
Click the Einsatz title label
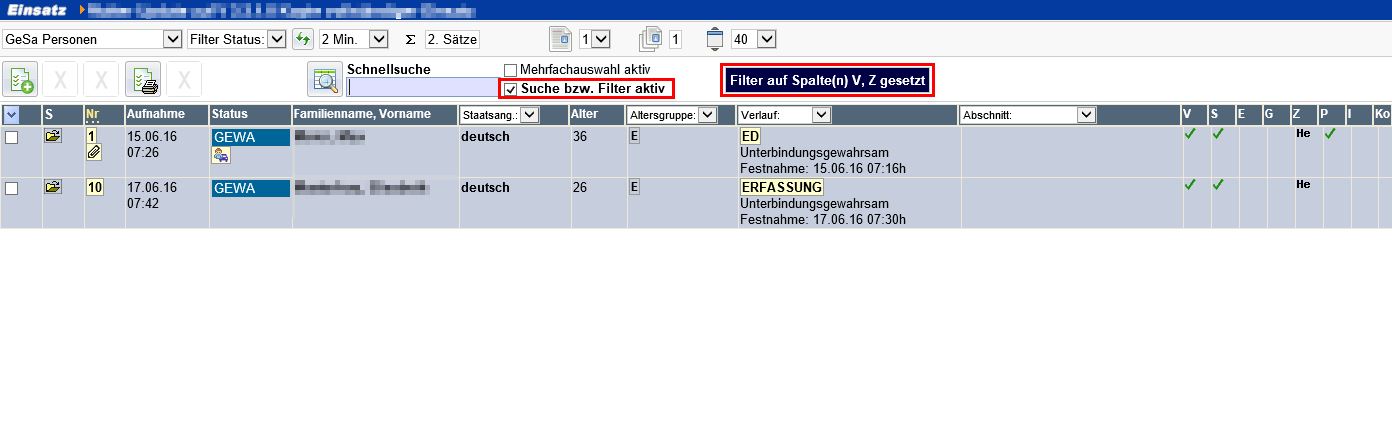point(36,11)
